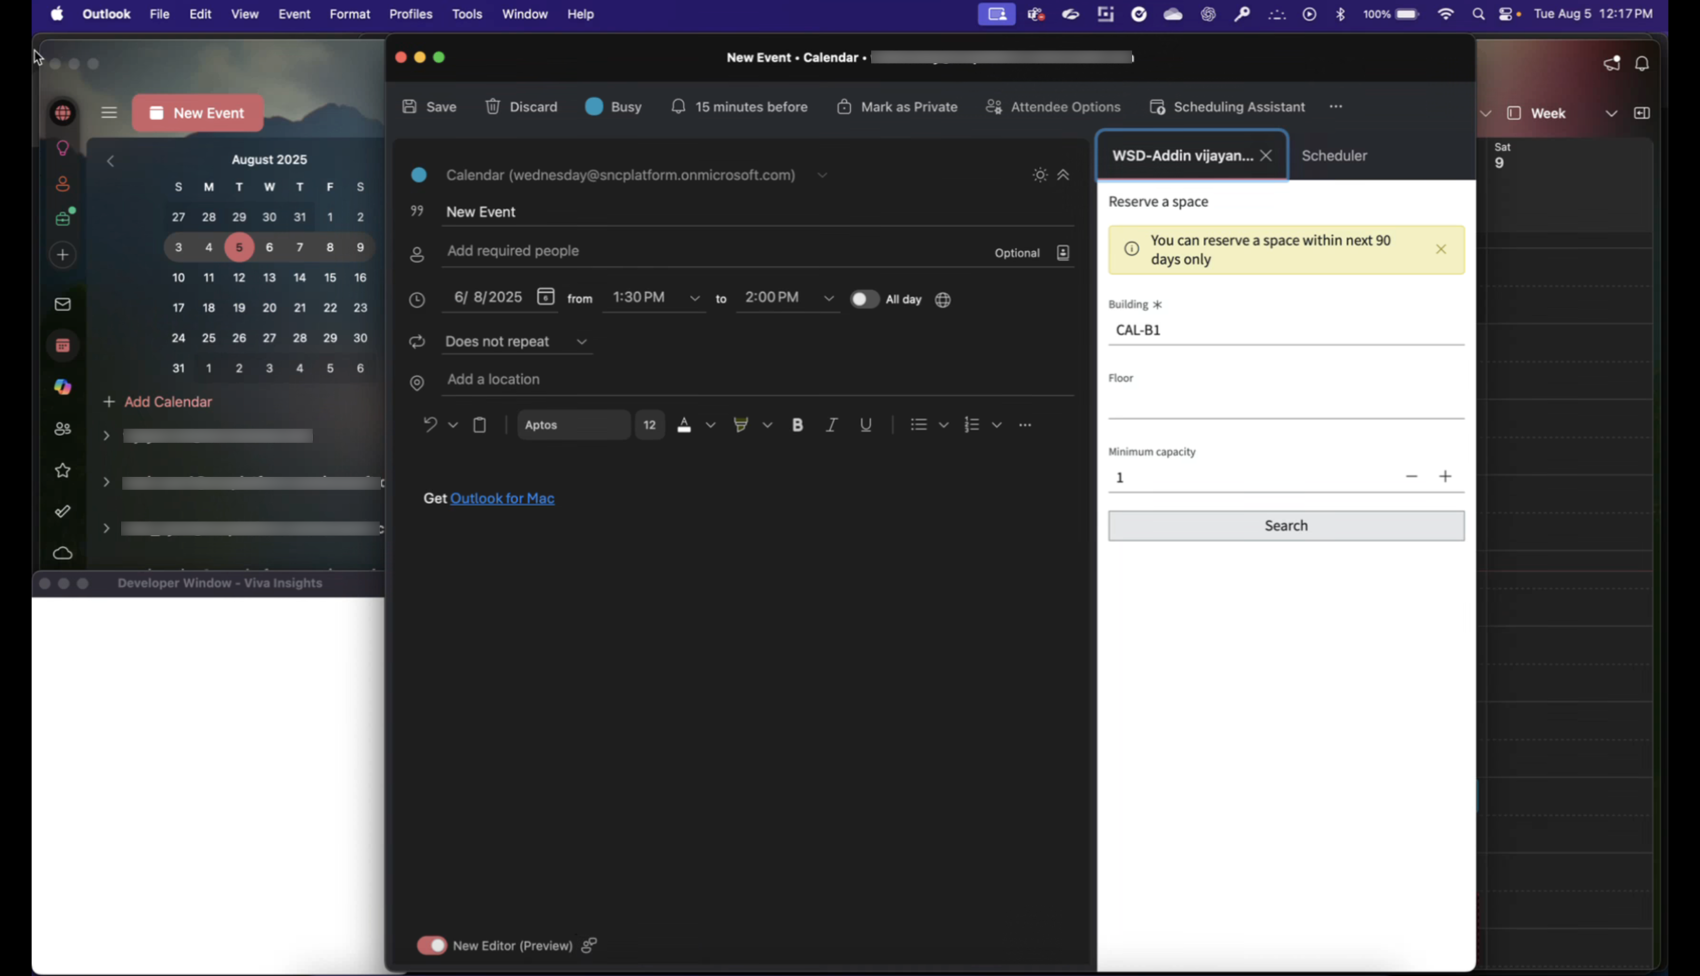This screenshot has width=1700, height=976.
Task: Insert a numbered list
Action: point(972,425)
